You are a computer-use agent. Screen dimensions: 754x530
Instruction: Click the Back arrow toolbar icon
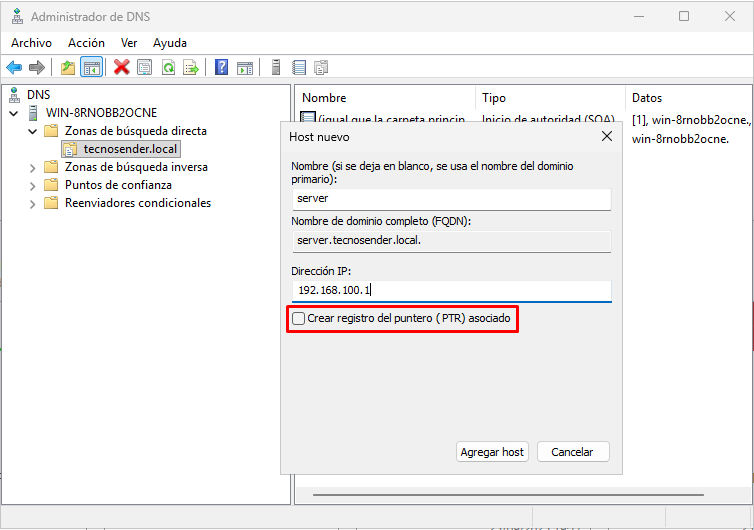[14, 67]
